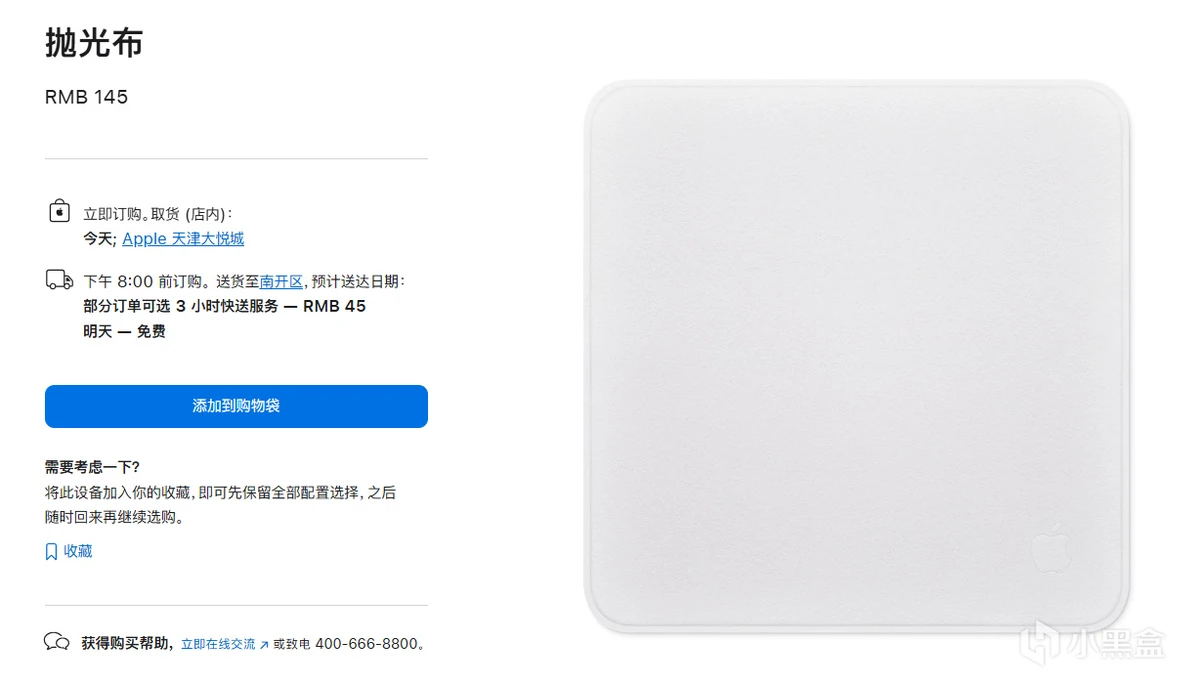Click the bookmark icon beside 收藏
The height and width of the screenshot is (684, 1200).
click(51, 552)
